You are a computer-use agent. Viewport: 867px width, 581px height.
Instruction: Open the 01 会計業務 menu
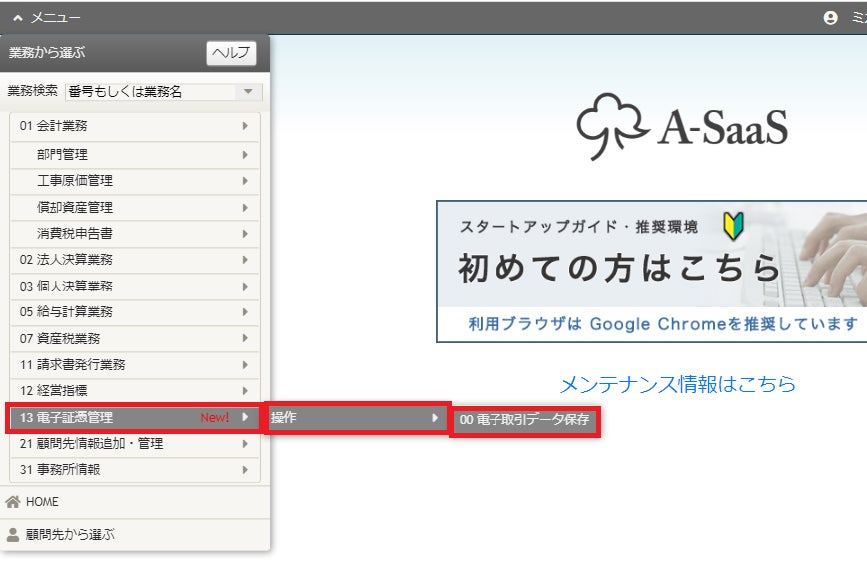(135, 126)
